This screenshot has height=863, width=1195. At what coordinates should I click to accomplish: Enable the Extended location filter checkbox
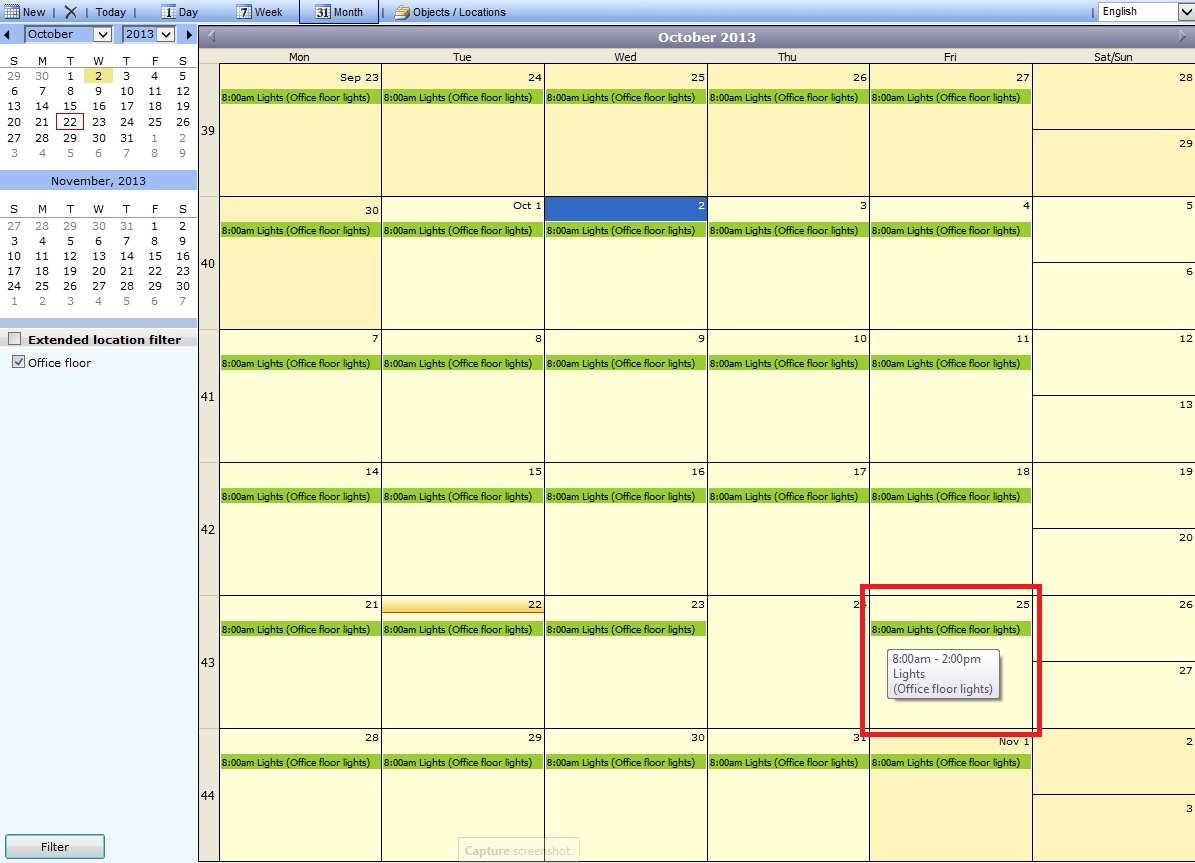pos(14,339)
